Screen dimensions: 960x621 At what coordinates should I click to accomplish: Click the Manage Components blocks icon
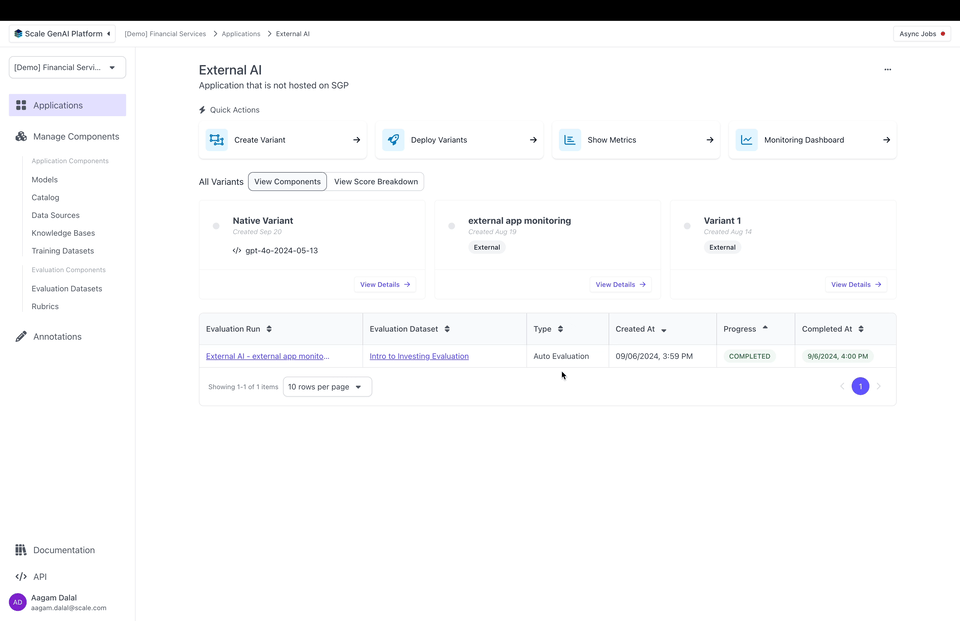(21, 137)
